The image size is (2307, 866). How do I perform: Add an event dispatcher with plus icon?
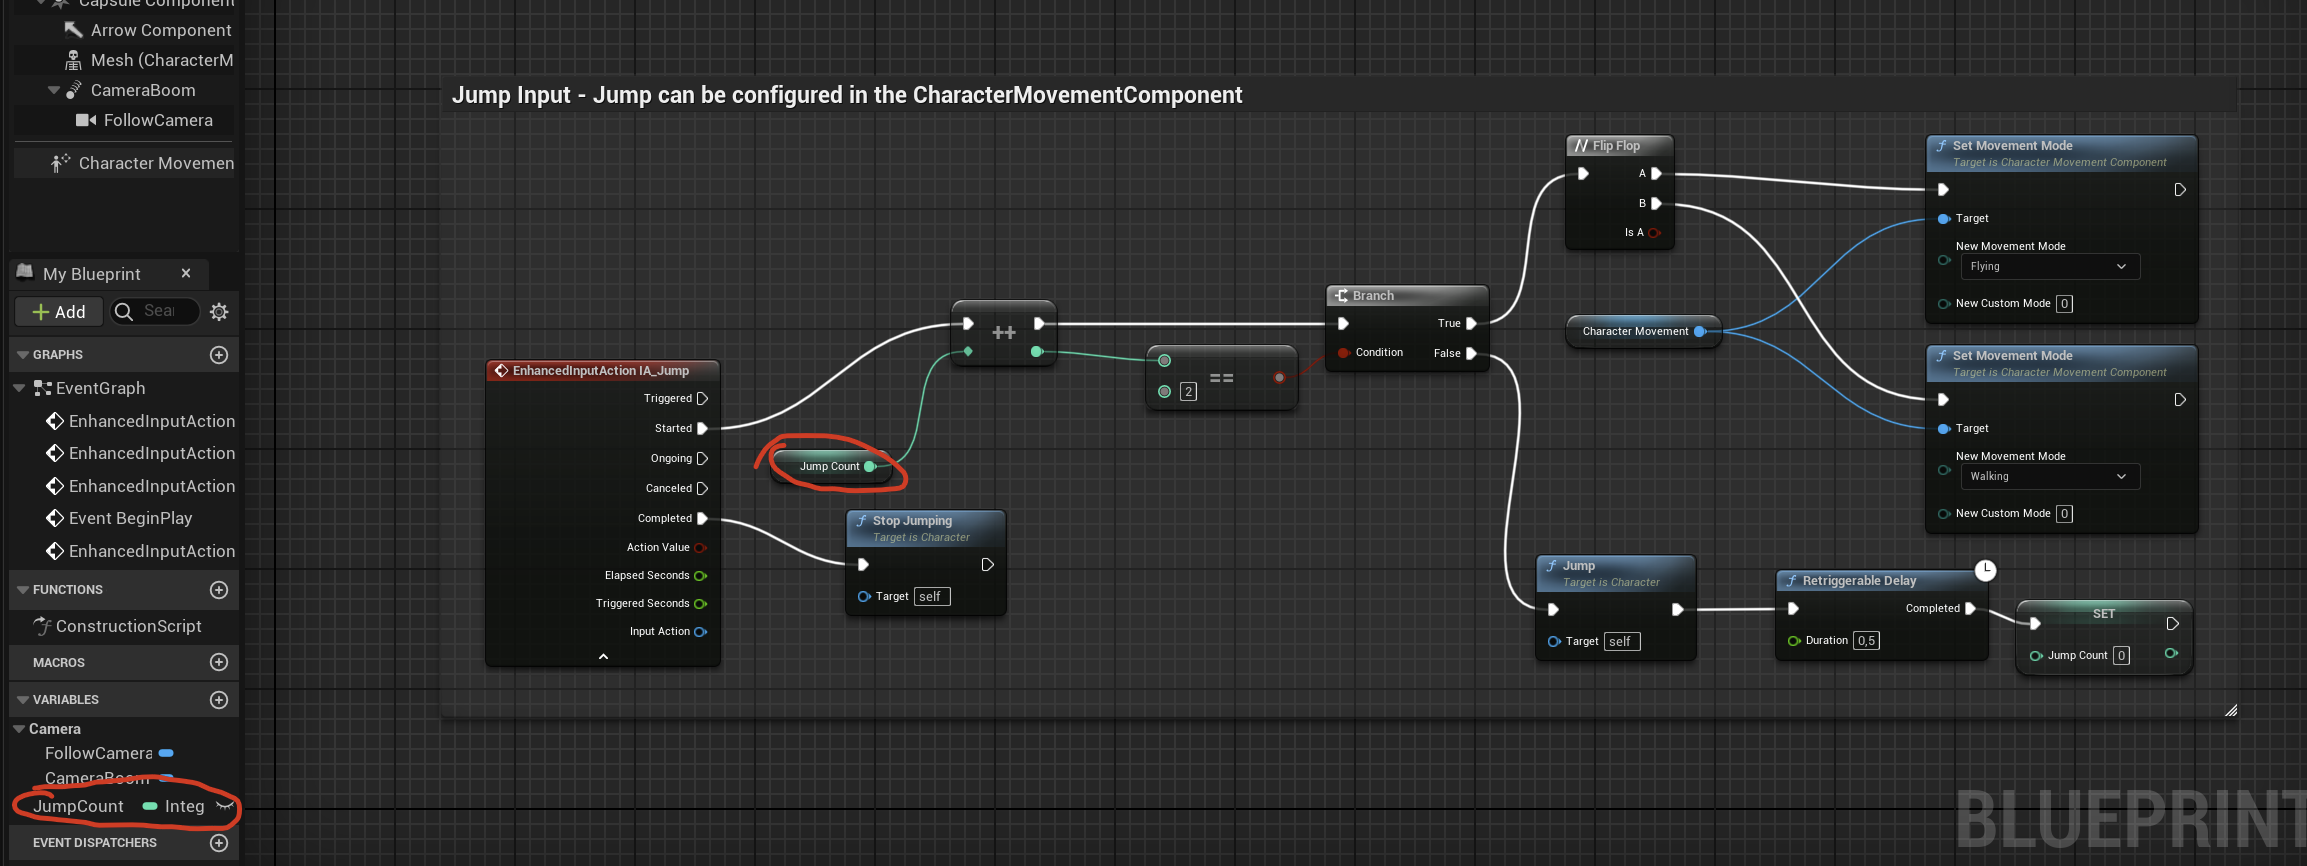click(x=219, y=843)
